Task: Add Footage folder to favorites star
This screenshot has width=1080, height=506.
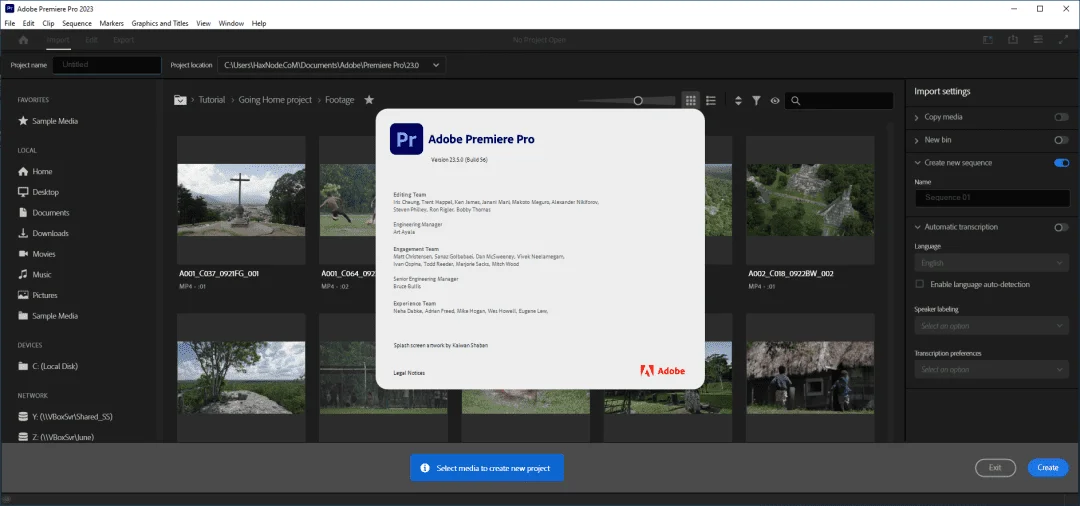Action: 369,100
